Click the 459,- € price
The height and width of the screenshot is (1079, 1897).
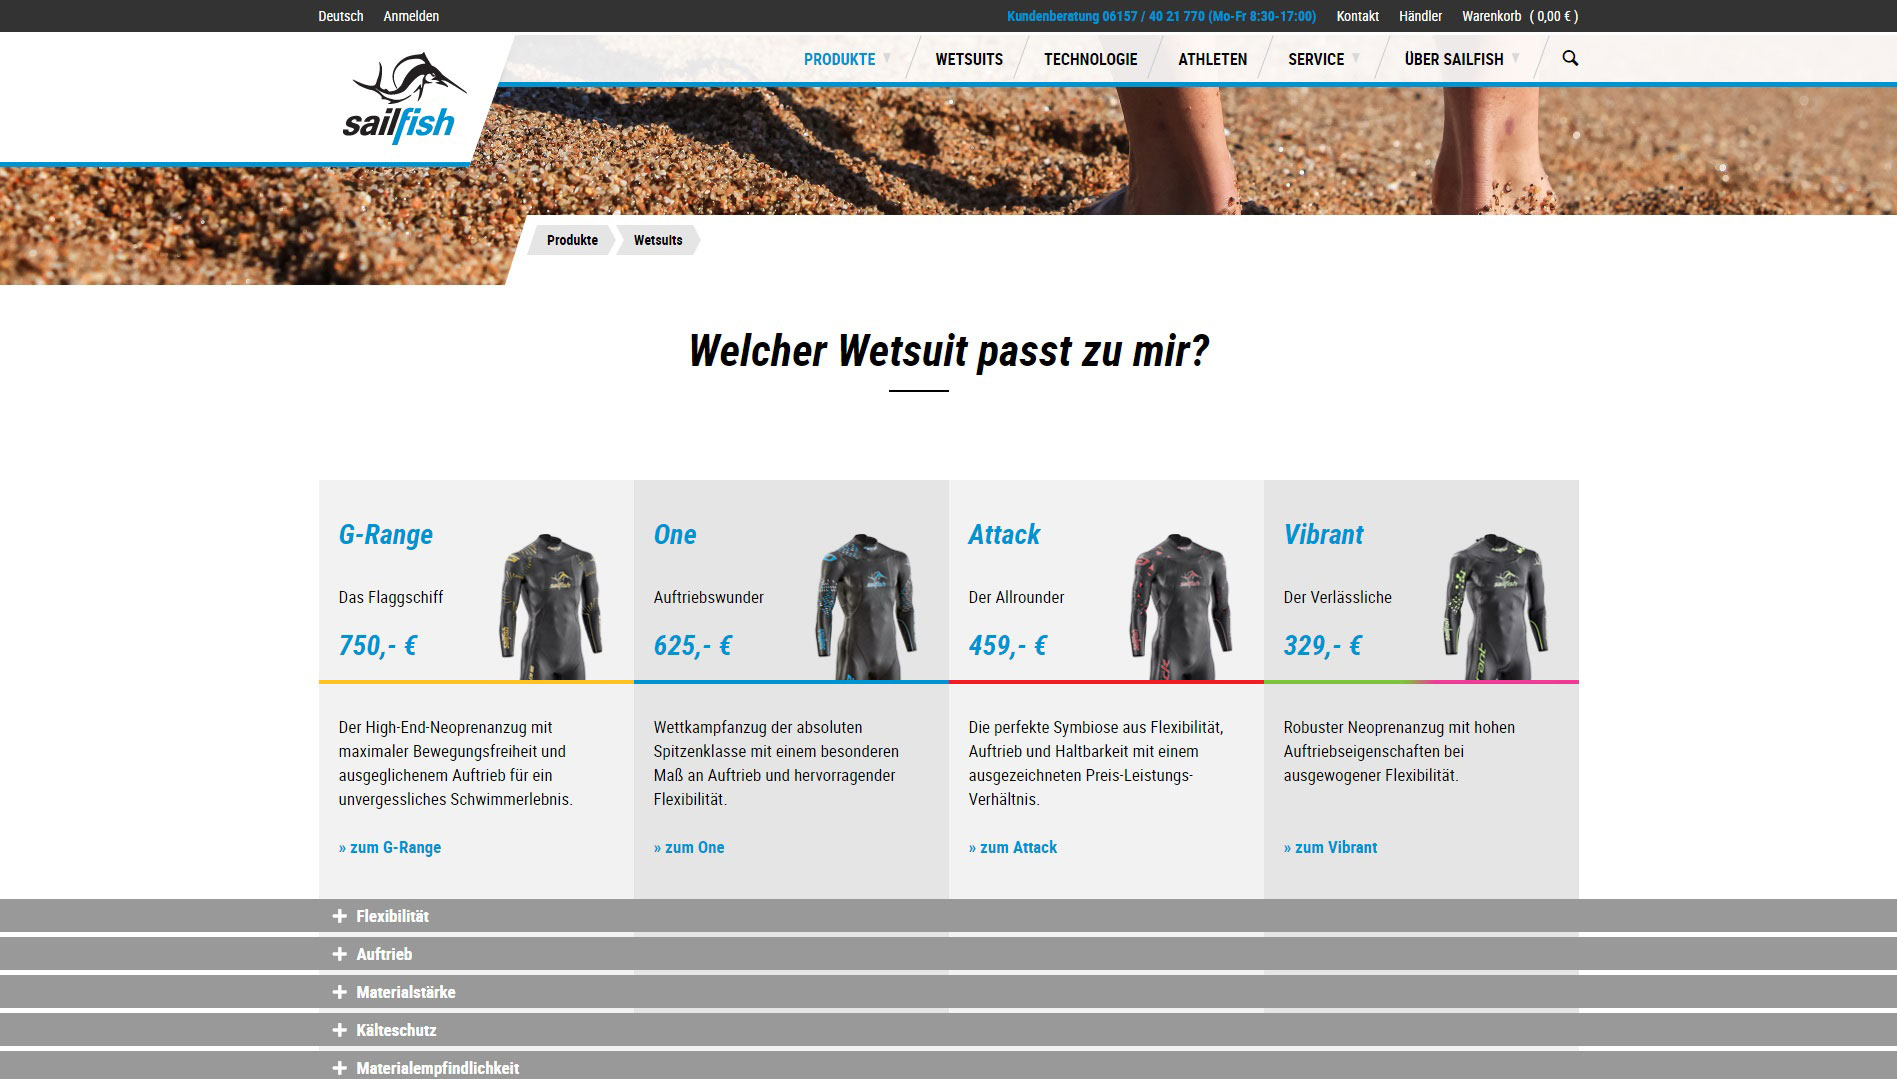(1008, 645)
